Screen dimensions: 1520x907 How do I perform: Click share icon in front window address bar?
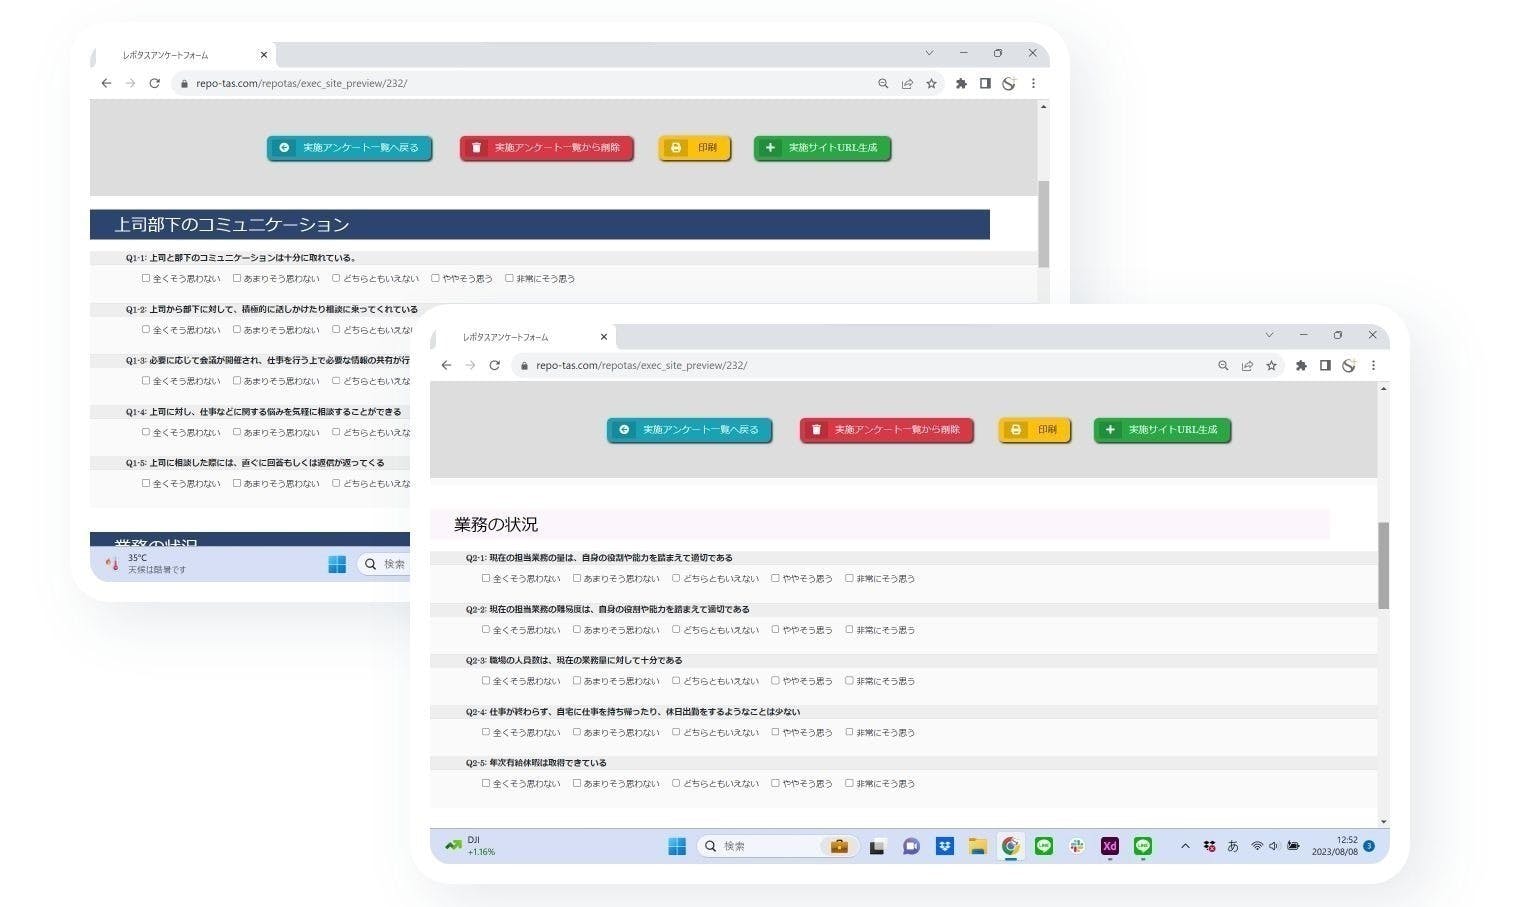pyautogui.click(x=1247, y=366)
